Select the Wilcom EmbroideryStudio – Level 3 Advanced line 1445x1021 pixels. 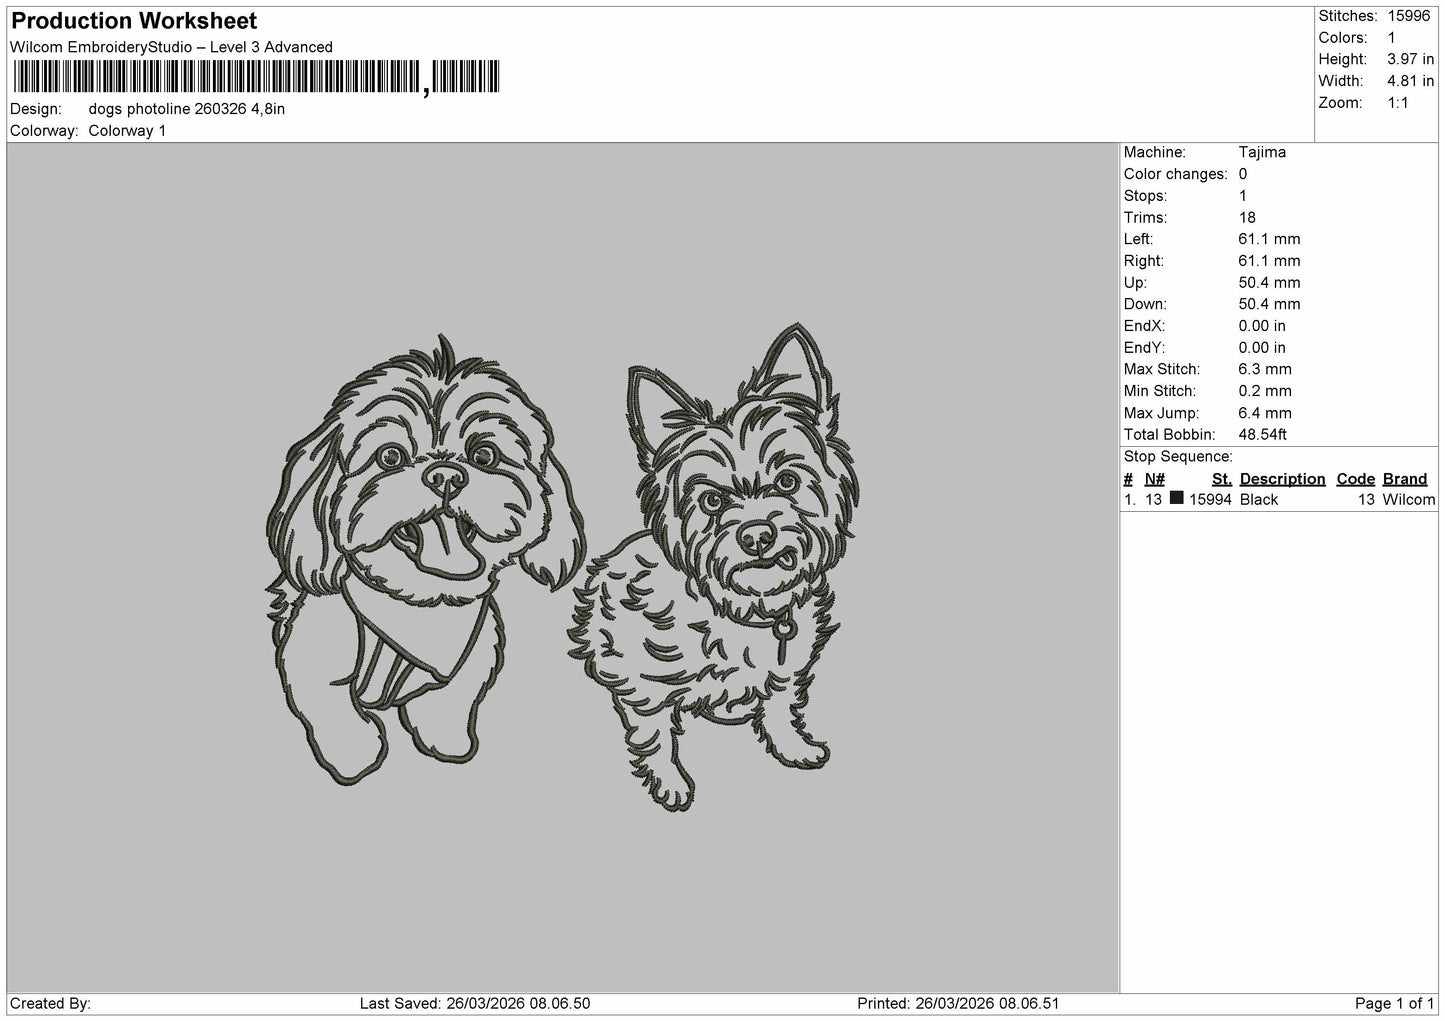click(x=171, y=47)
